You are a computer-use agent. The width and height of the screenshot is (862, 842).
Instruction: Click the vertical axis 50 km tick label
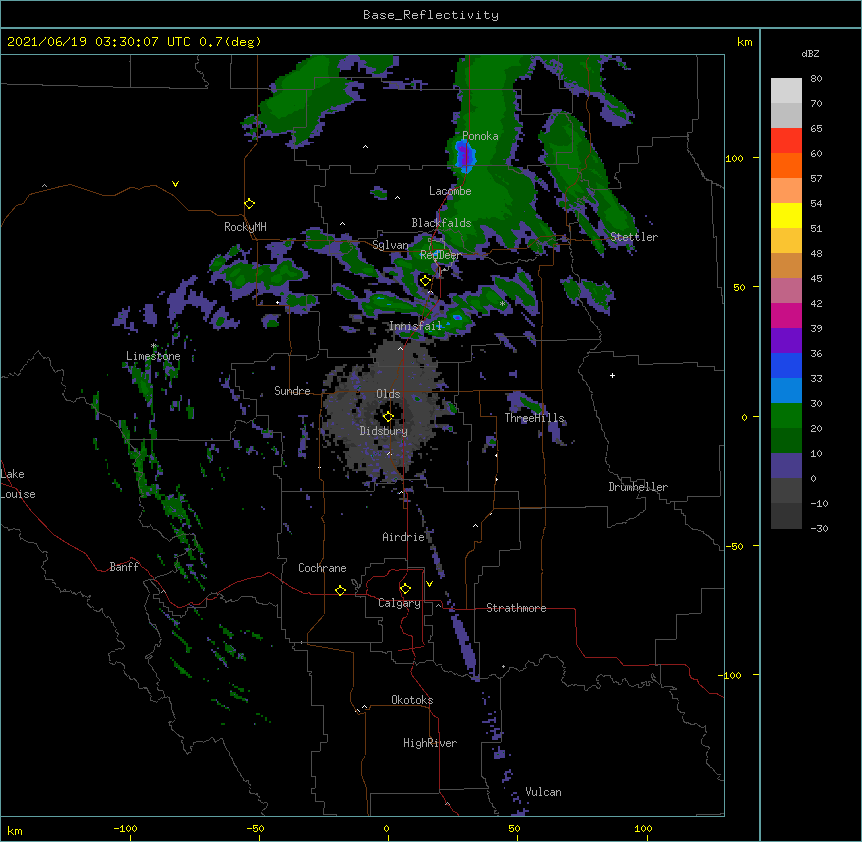(739, 287)
